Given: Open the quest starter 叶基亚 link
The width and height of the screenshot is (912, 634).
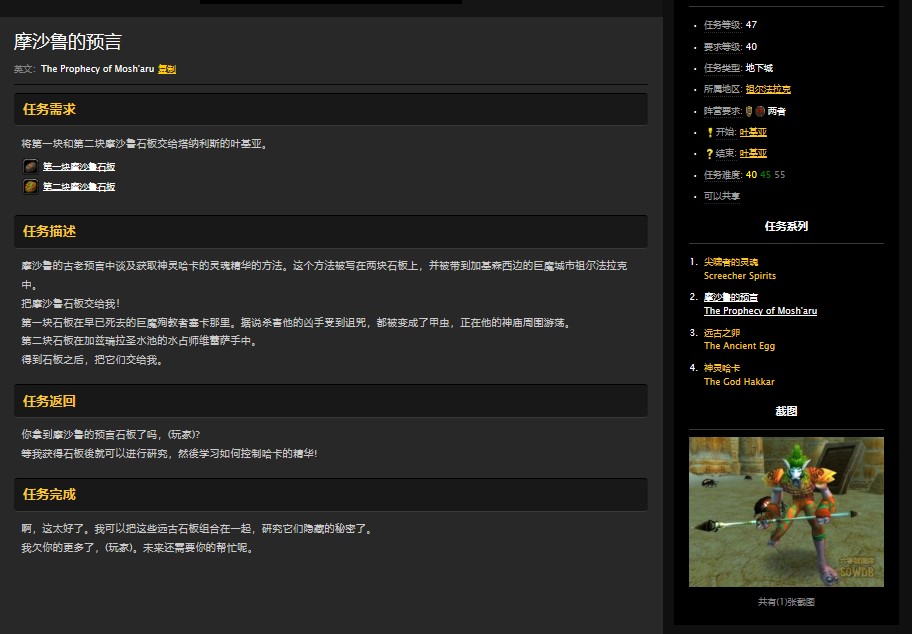Looking at the screenshot, I should [x=753, y=134].
